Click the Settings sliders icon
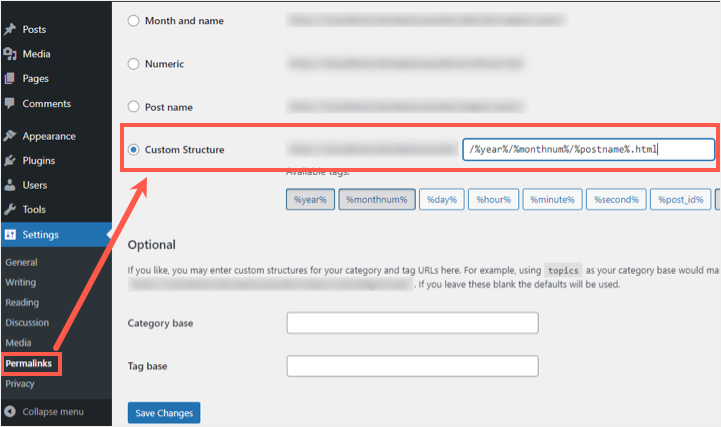721x427 pixels. tap(10, 234)
